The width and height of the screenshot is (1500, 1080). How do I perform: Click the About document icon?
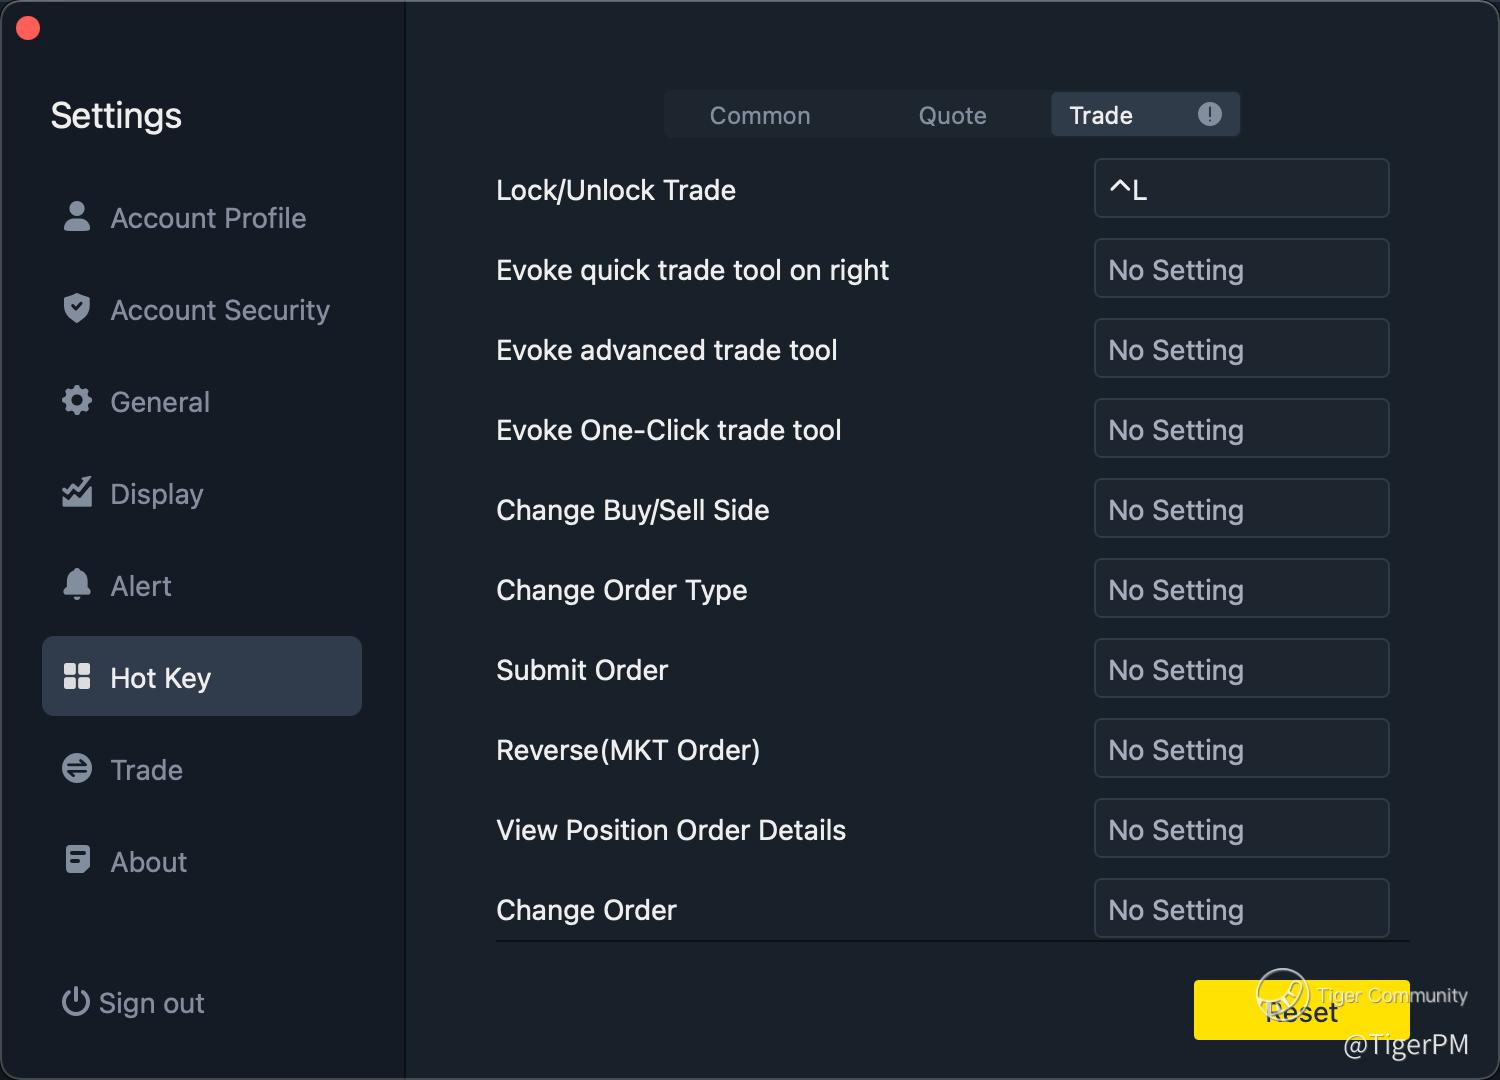77,860
